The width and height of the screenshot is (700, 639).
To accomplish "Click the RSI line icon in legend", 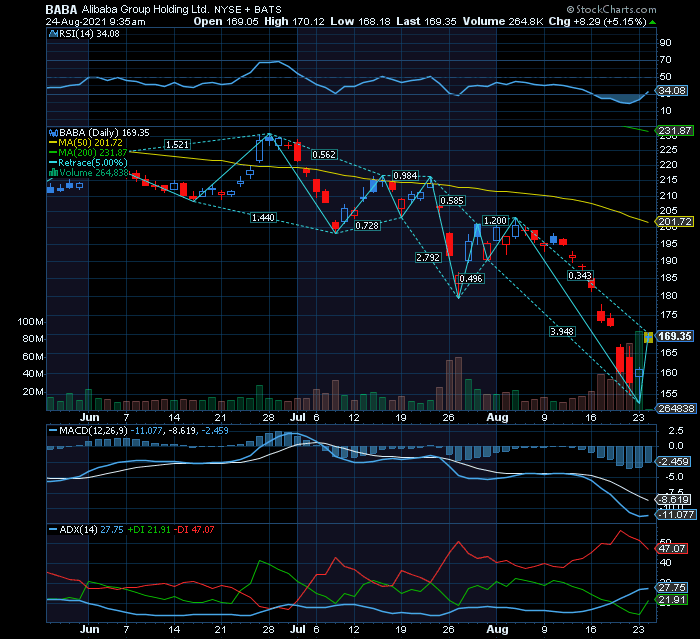I will (53, 33).
